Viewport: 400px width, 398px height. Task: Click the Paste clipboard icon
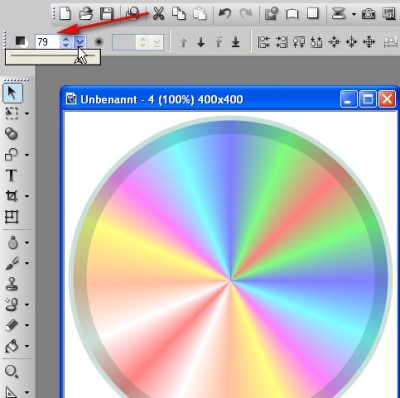coord(199,14)
